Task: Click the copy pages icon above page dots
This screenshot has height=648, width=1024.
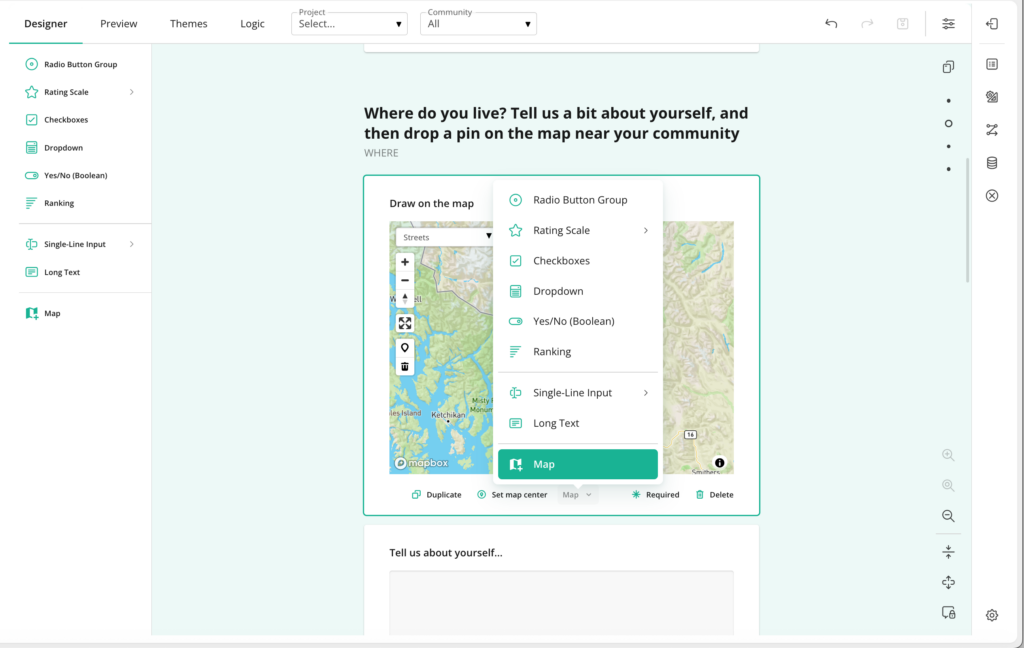Action: [x=948, y=67]
